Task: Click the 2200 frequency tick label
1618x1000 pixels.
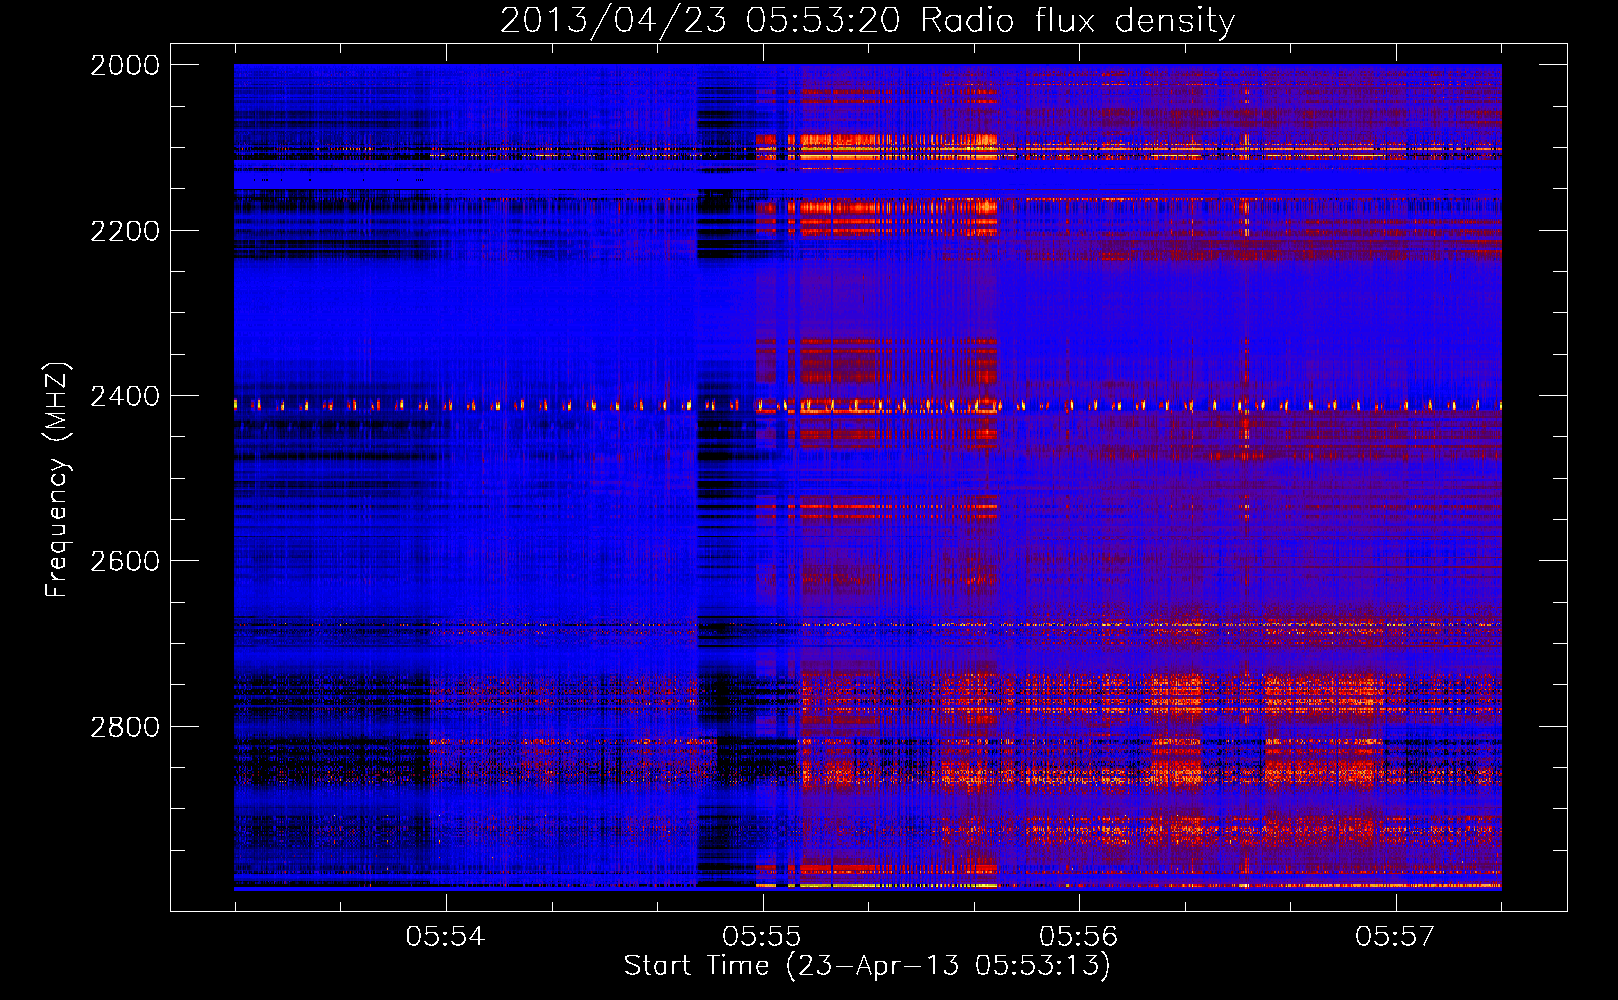Action: click(x=125, y=231)
